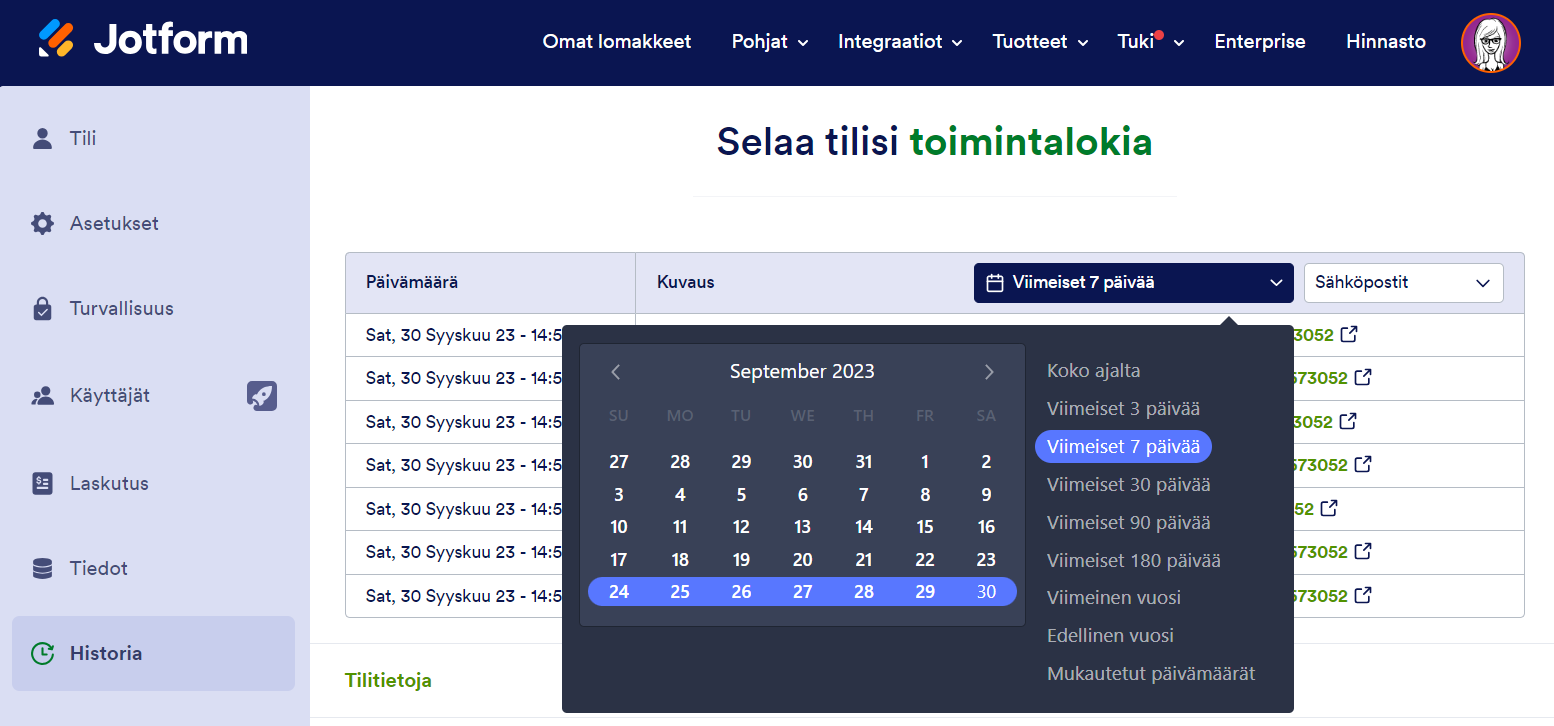Open the Hinnasto pricing link
Screen dimensions: 1554x726
[x=1385, y=42]
